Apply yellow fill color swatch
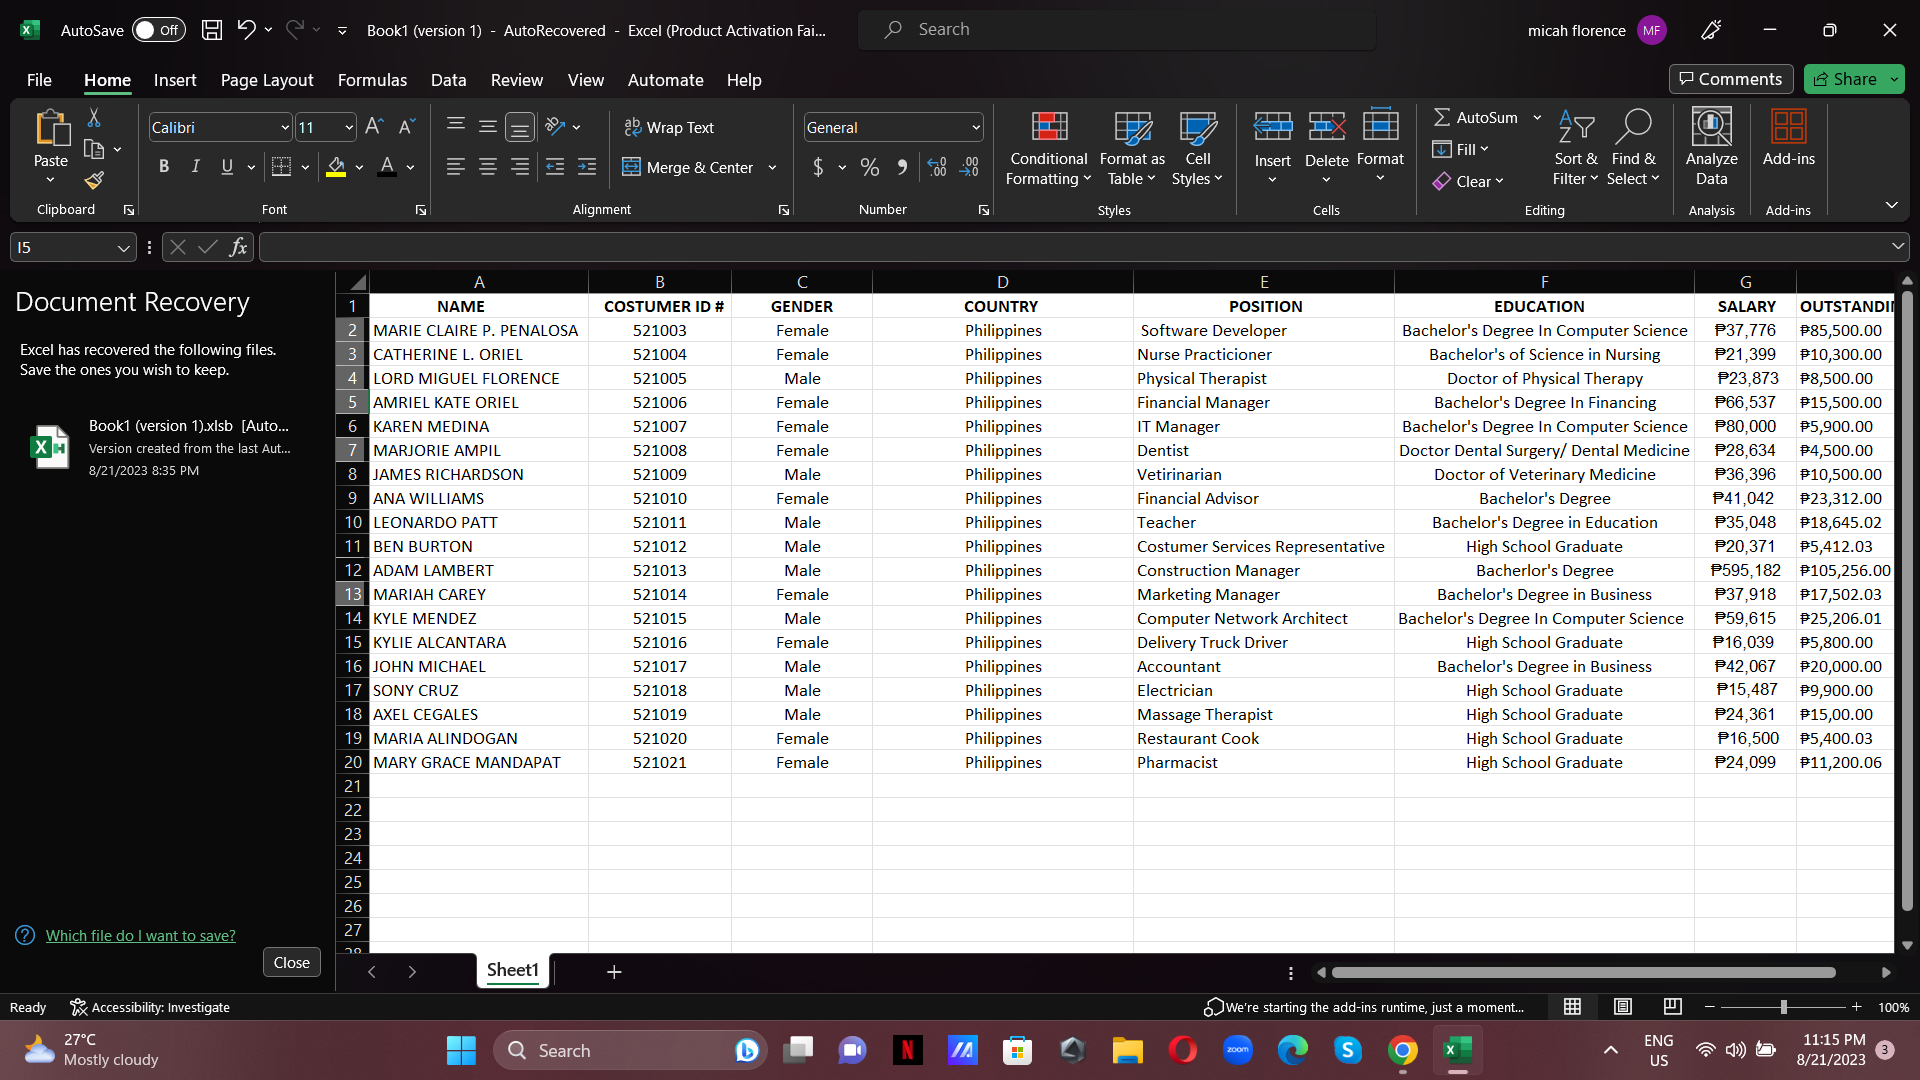 point(336,167)
